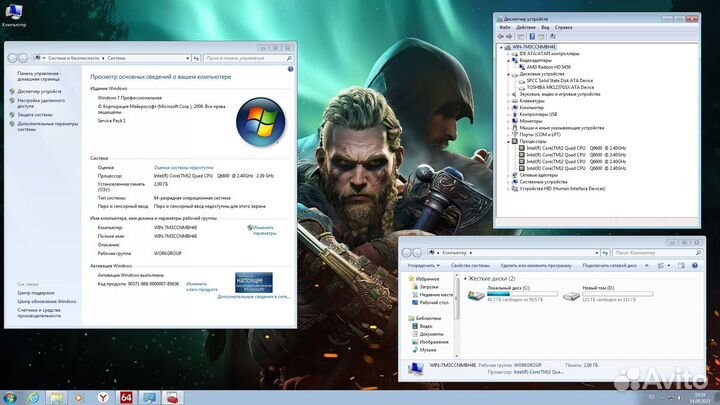The width and height of the screenshot is (720, 405).
Task: Click the help icon in Компьютер window toolbar
Action: coord(695,265)
